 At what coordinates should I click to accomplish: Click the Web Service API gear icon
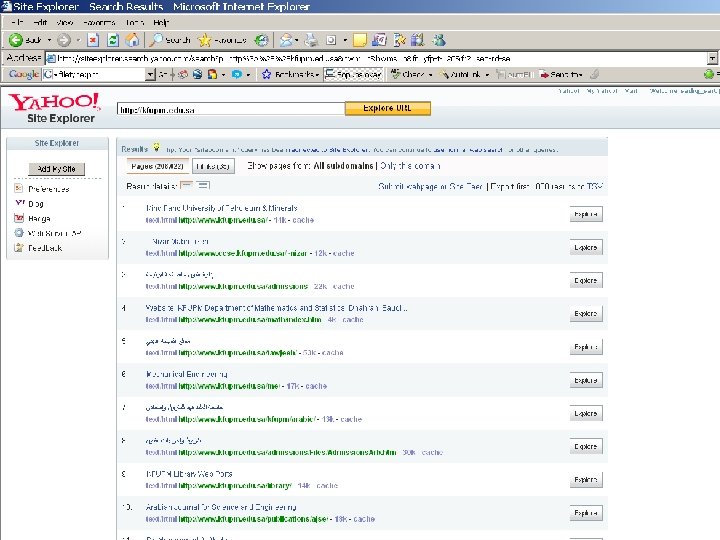pos(19,233)
